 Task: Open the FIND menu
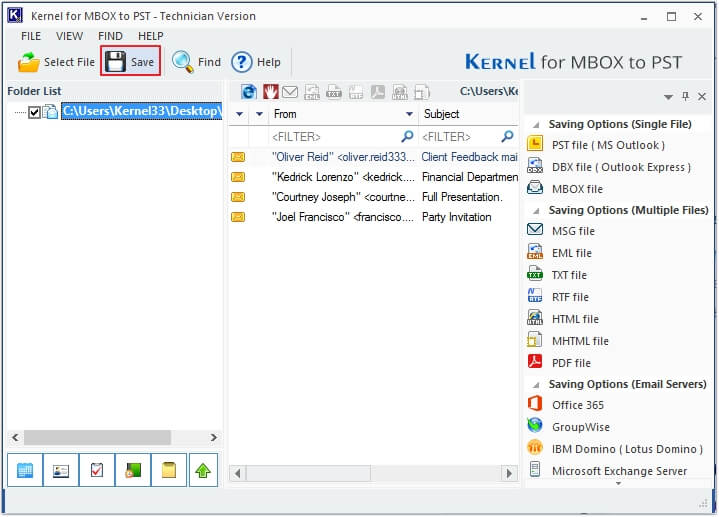pos(110,36)
